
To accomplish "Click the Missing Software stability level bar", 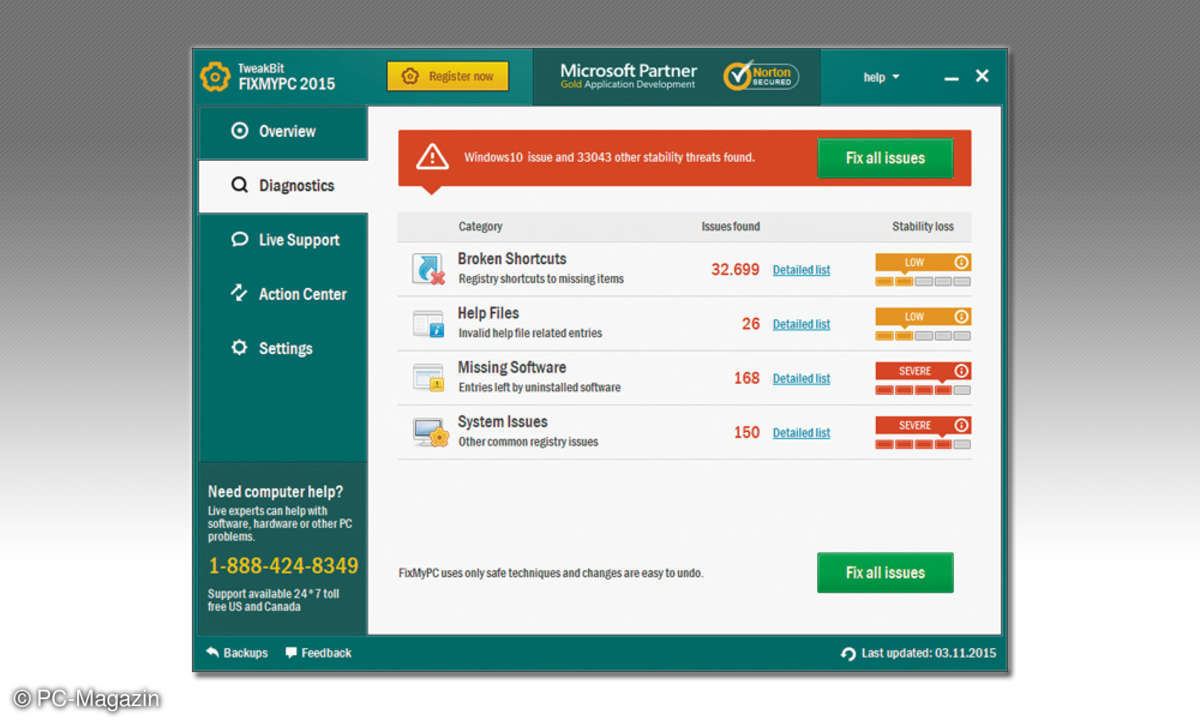I will pyautogui.click(x=923, y=391).
